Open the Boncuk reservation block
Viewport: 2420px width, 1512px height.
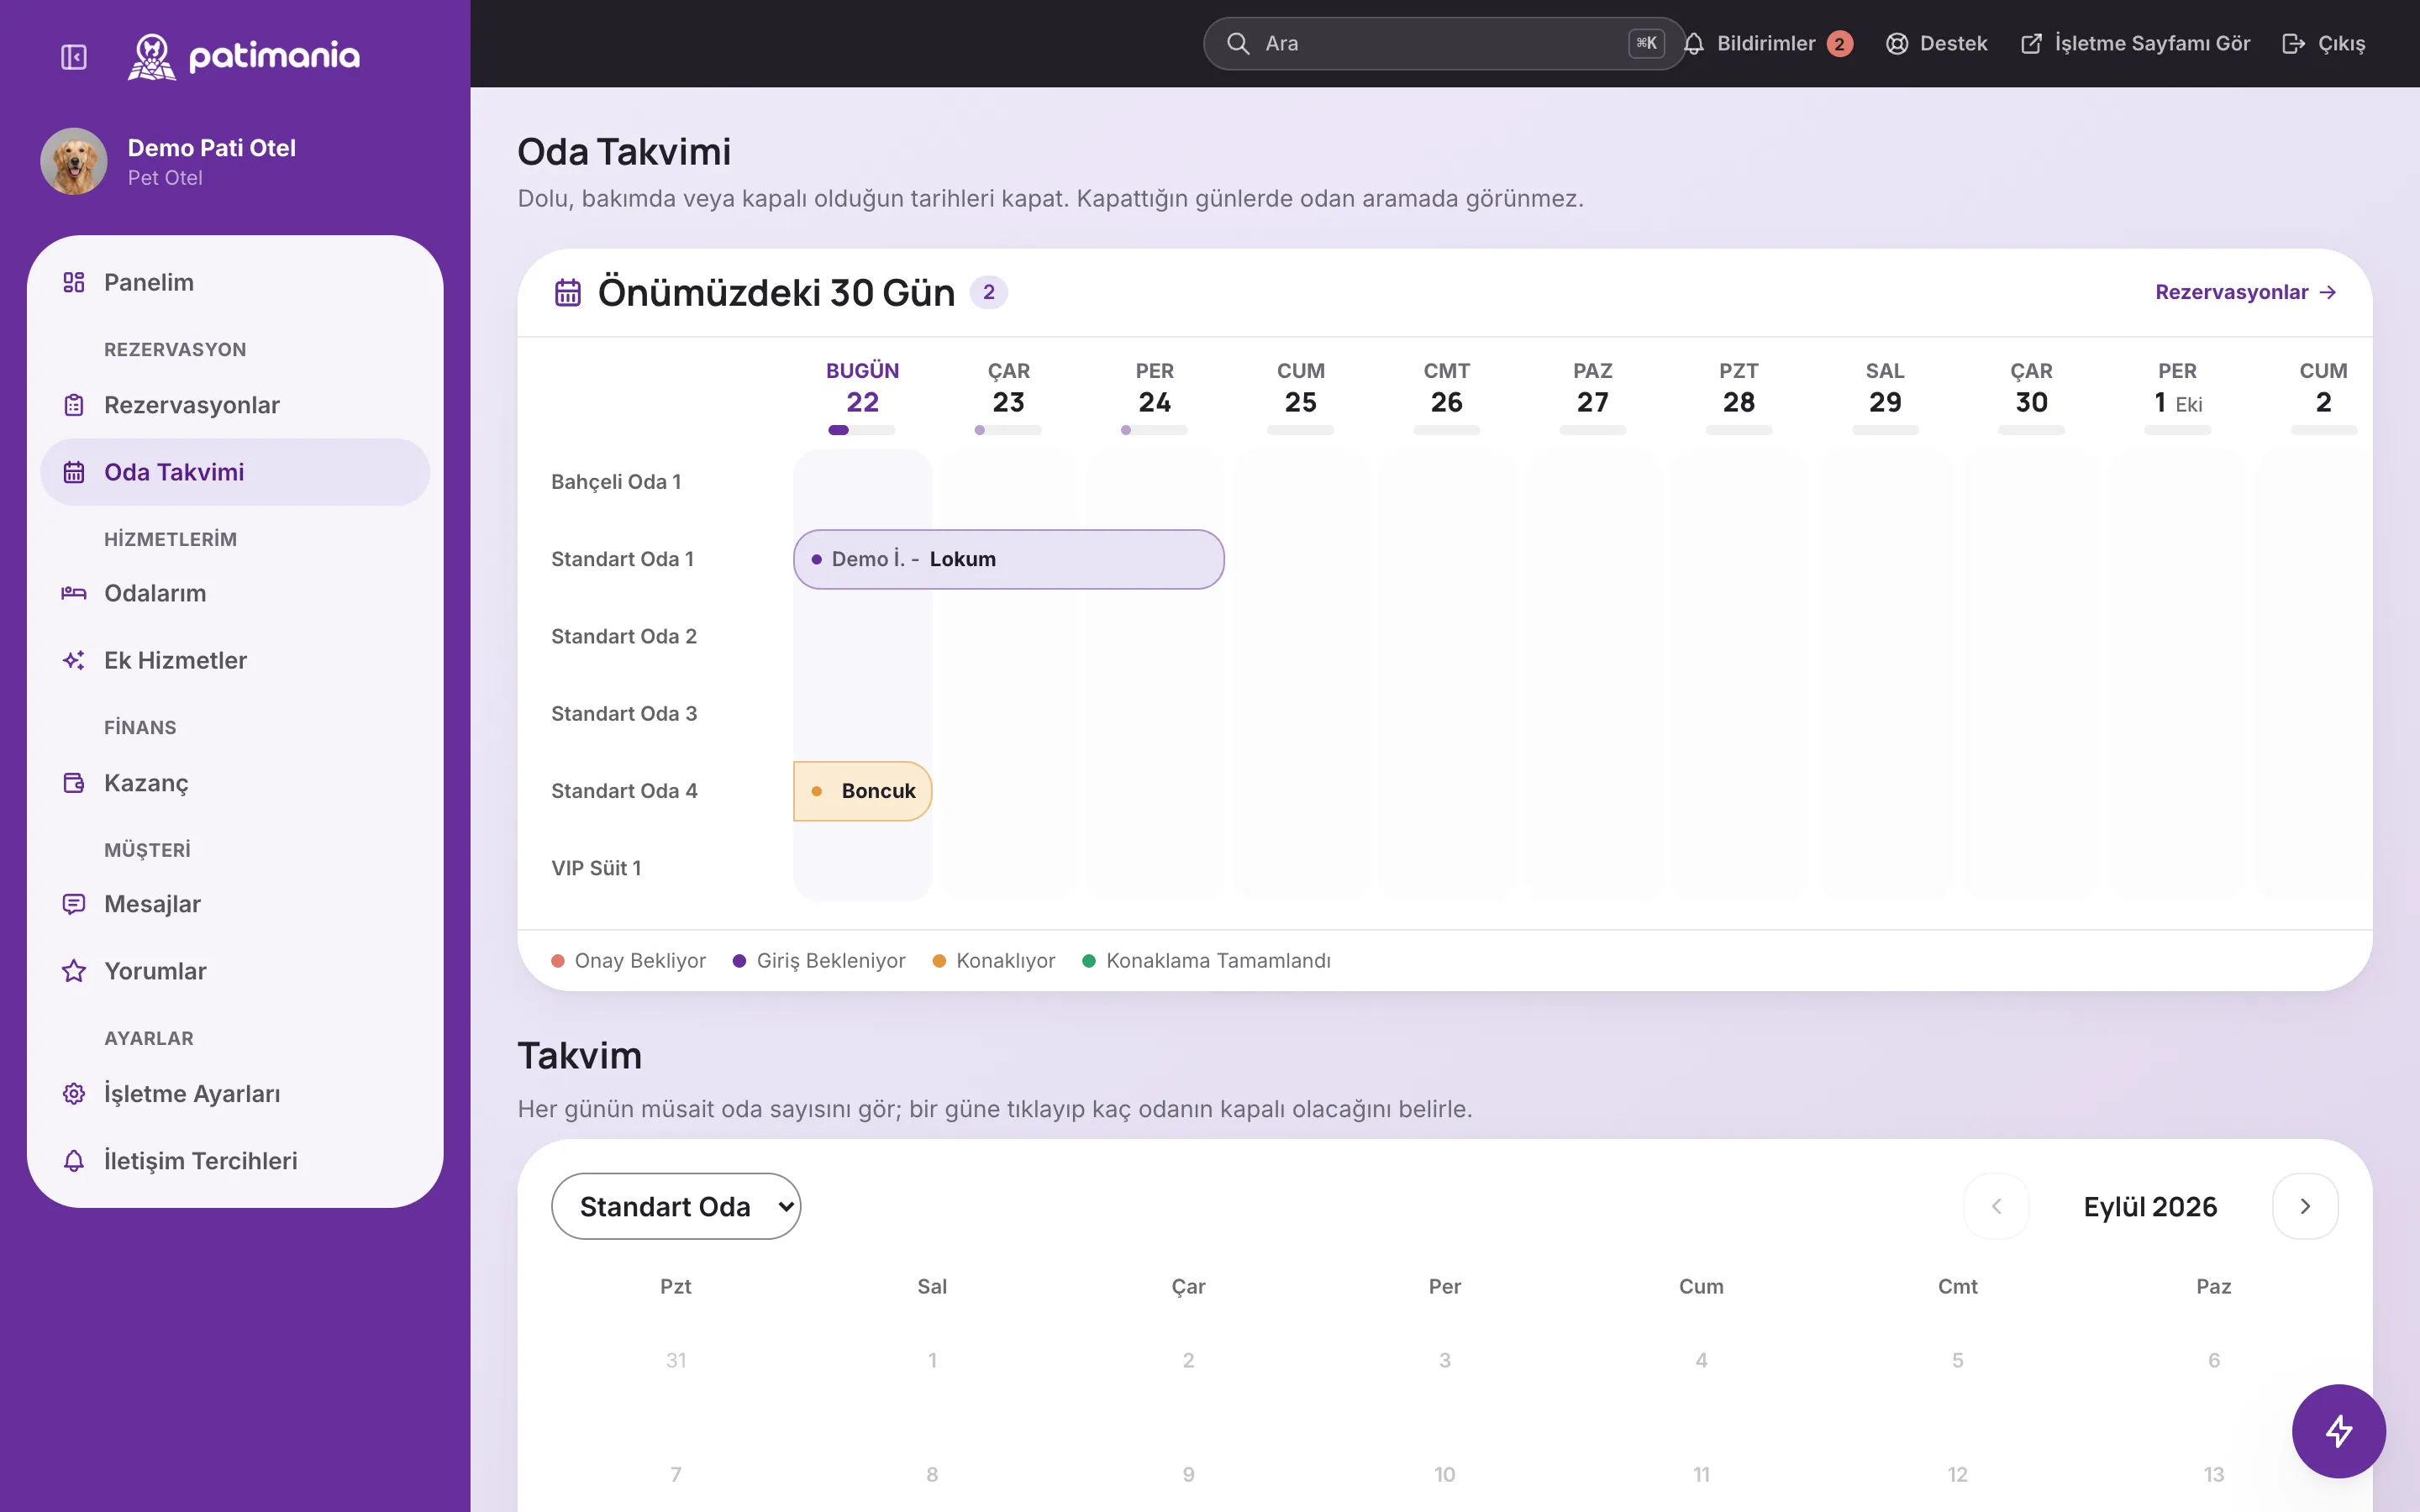click(862, 791)
